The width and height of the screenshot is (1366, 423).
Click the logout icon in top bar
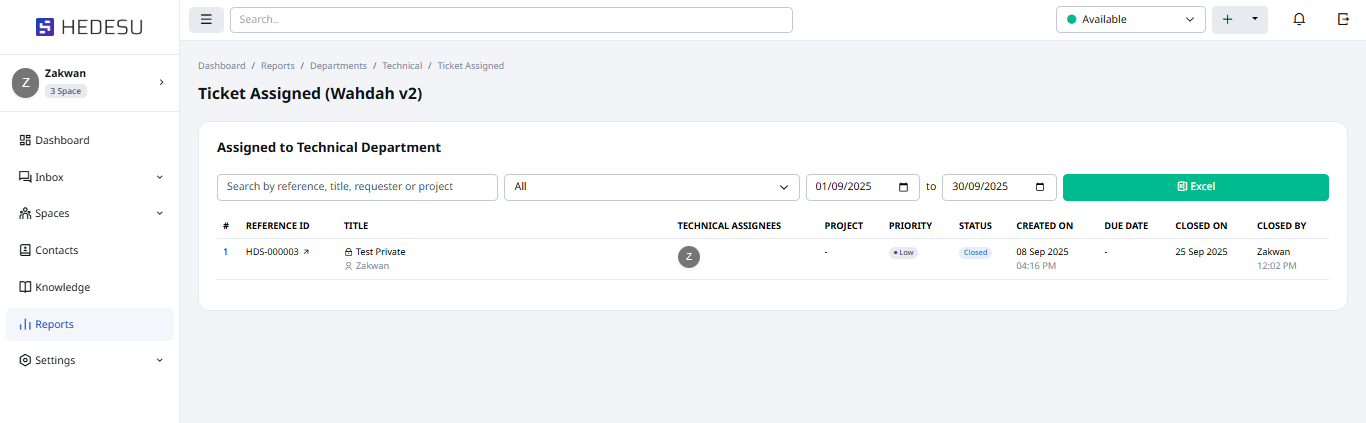point(1342,20)
